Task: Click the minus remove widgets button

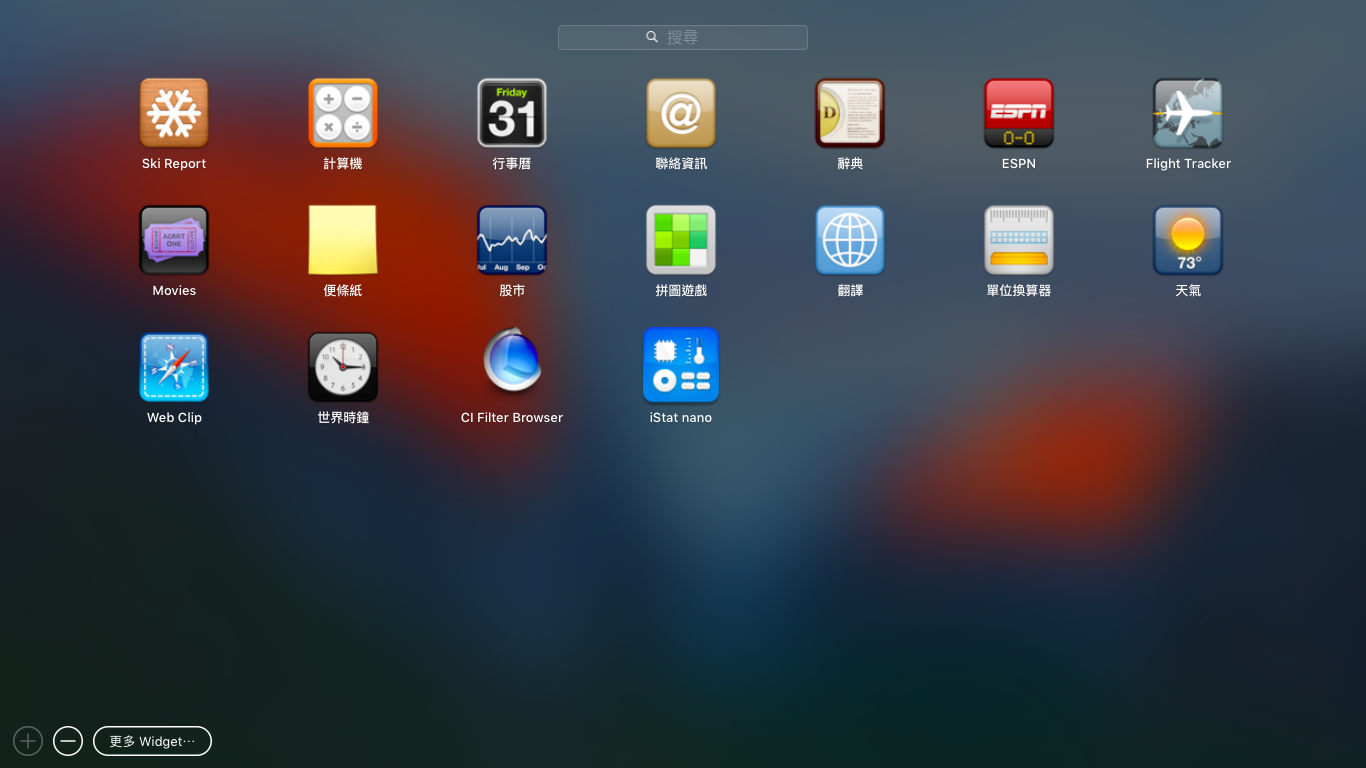Action: pos(68,741)
